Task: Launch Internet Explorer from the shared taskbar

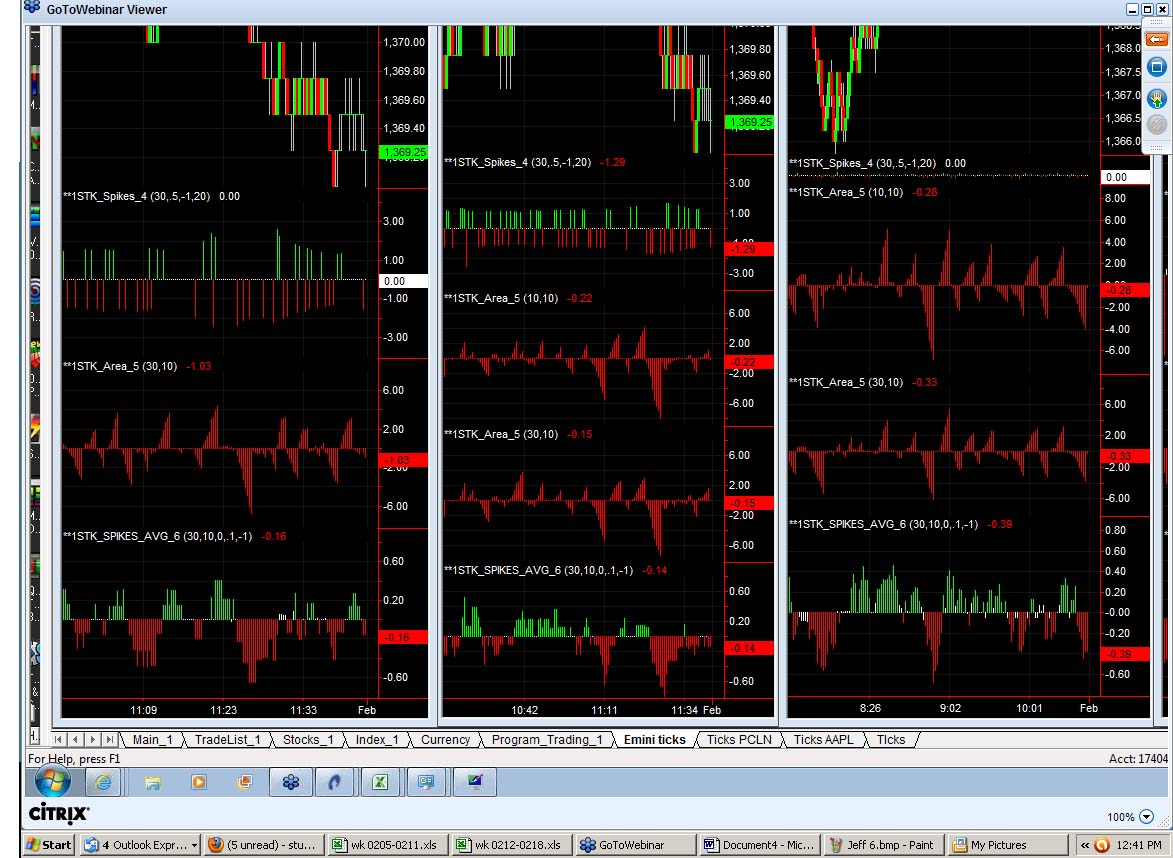Action: pyautogui.click(x=102, y=782)
